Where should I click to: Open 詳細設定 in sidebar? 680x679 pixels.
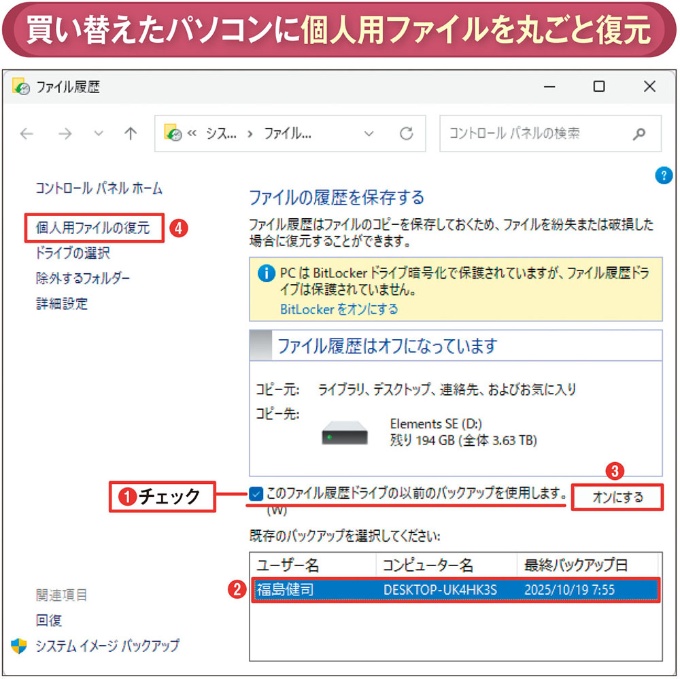coord(62,303)
